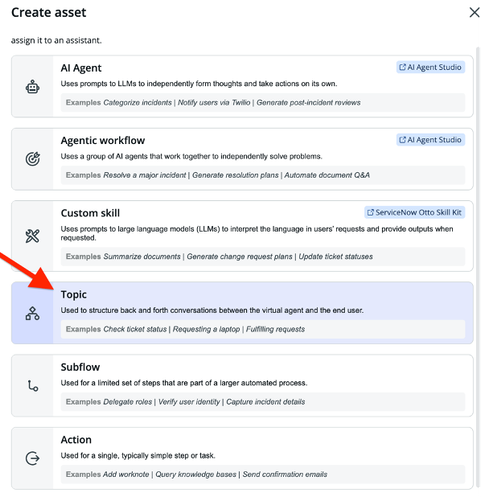Click the Agentic workflow target icon

(32, 159)
